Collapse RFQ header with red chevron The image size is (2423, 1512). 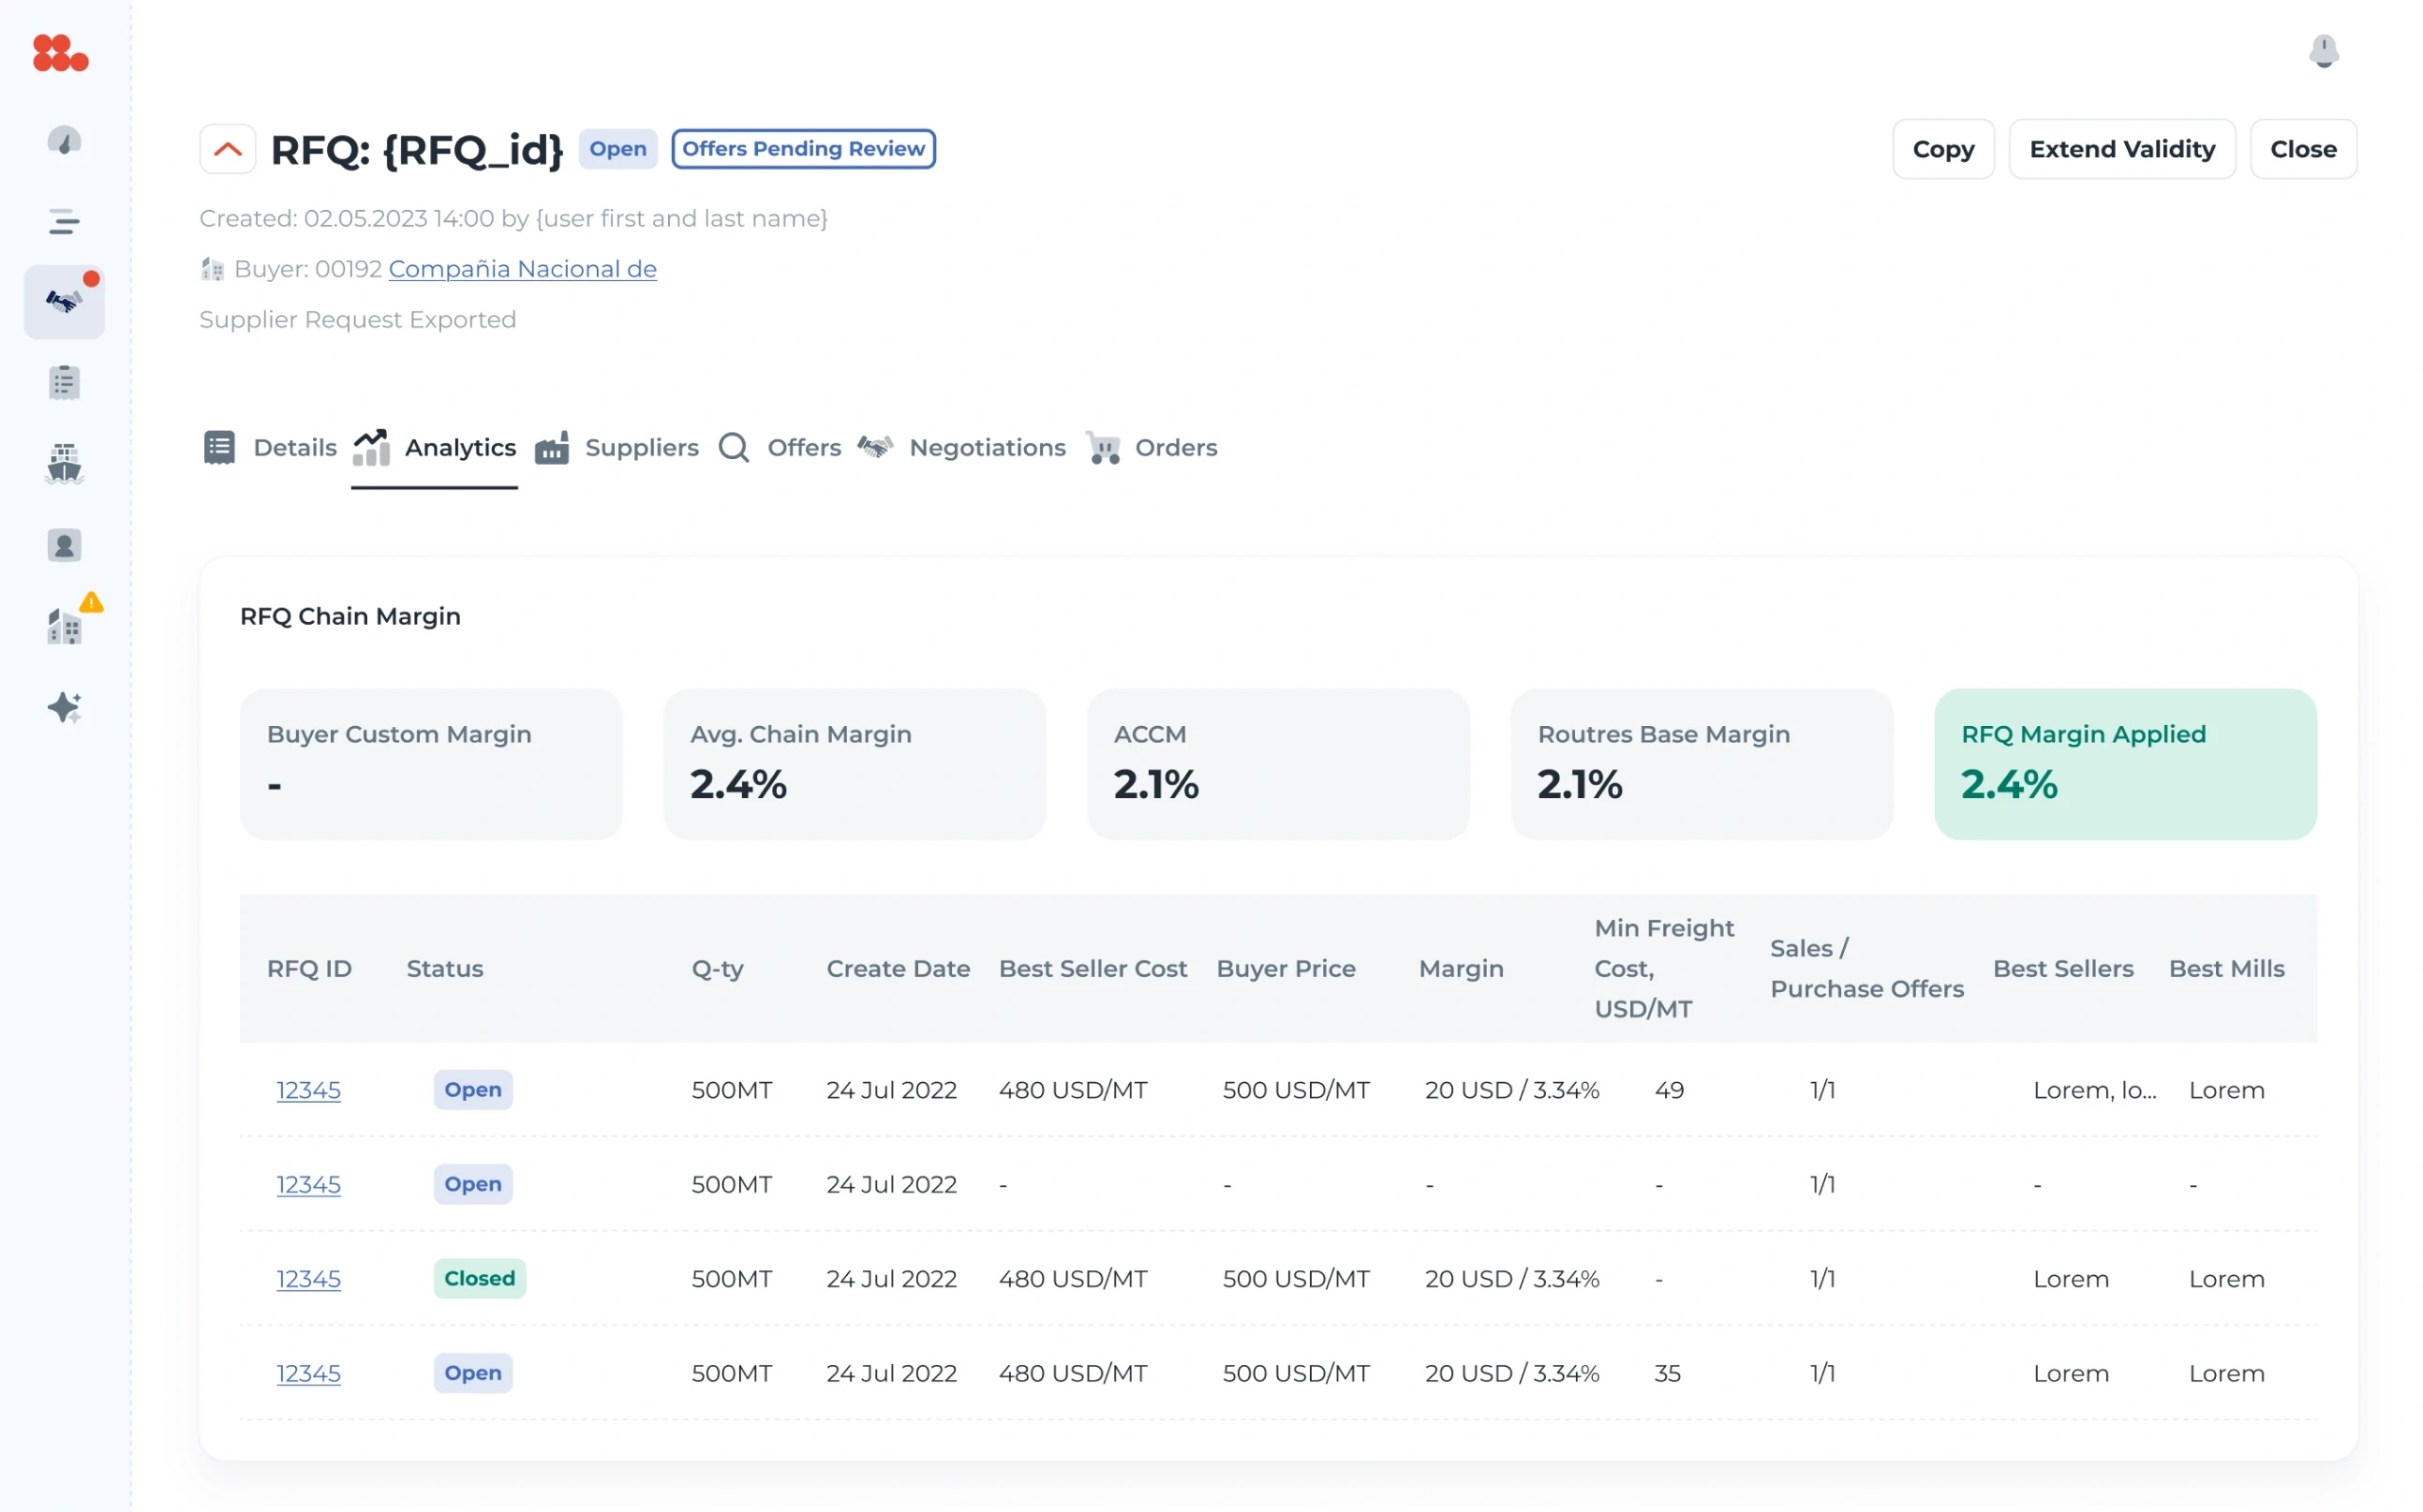228,149
